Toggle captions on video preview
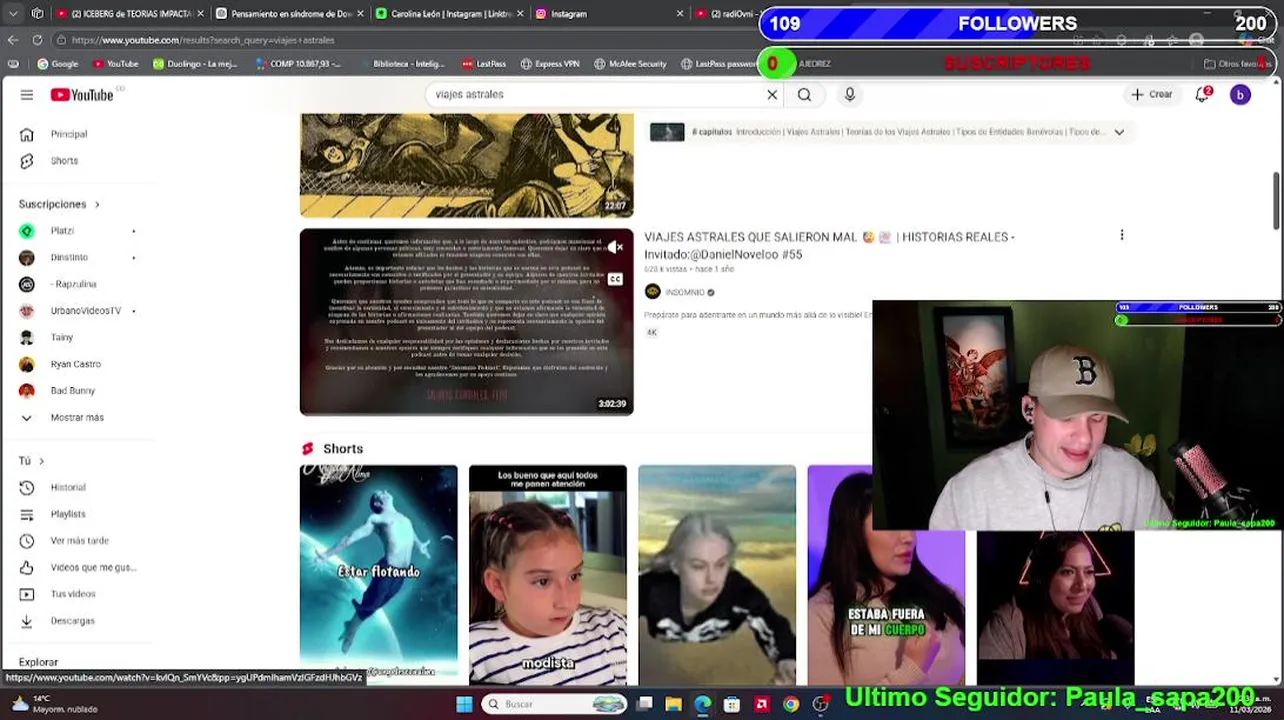This screenshot has width=1284, height=720. coord(615,279)
